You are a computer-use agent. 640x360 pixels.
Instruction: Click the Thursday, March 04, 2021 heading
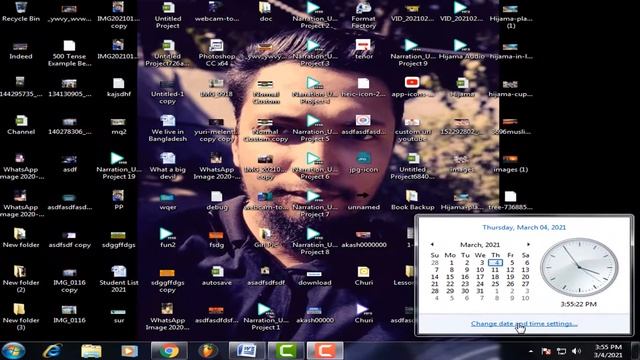click(x=524, y=227)
